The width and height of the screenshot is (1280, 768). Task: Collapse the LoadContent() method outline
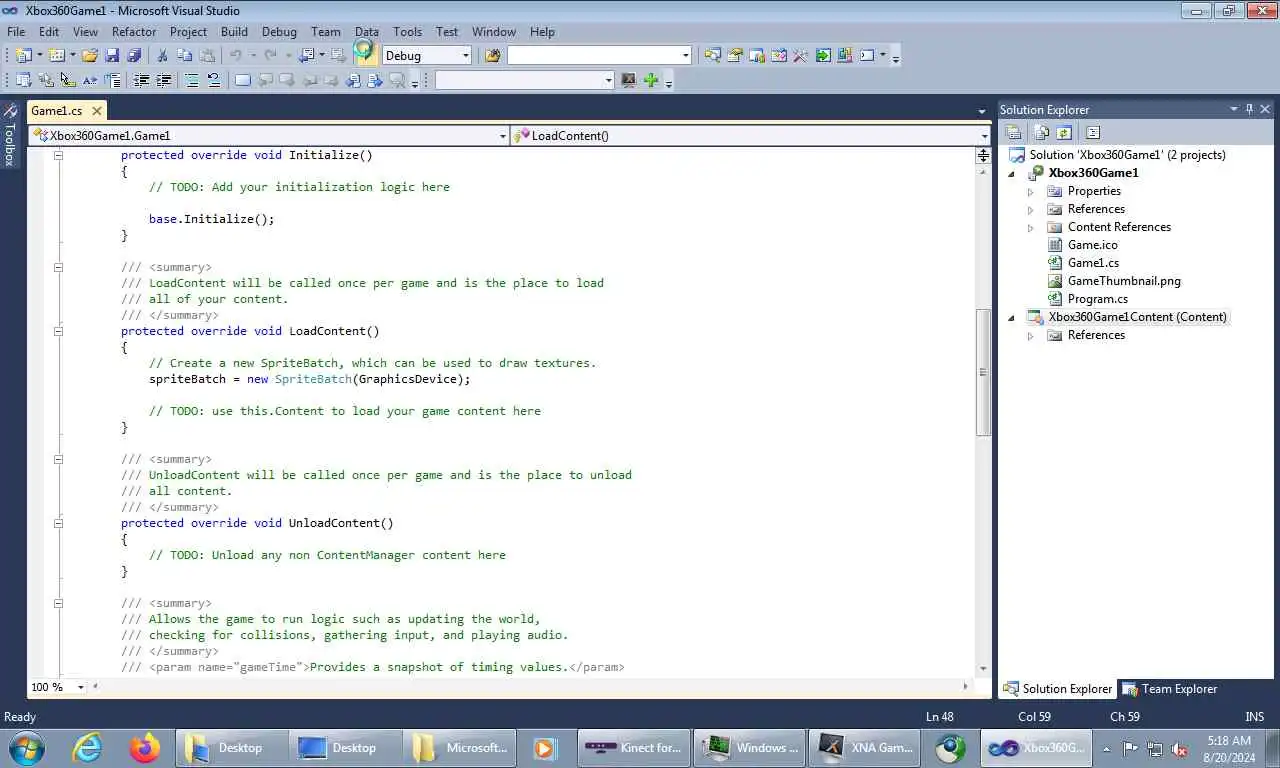(58, 331)
